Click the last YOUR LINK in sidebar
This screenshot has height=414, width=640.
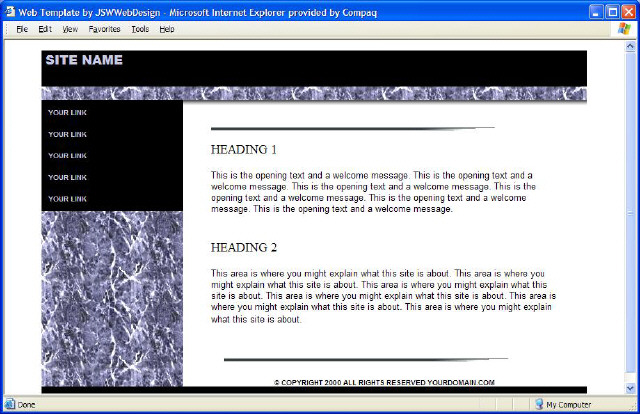[67, 199]
